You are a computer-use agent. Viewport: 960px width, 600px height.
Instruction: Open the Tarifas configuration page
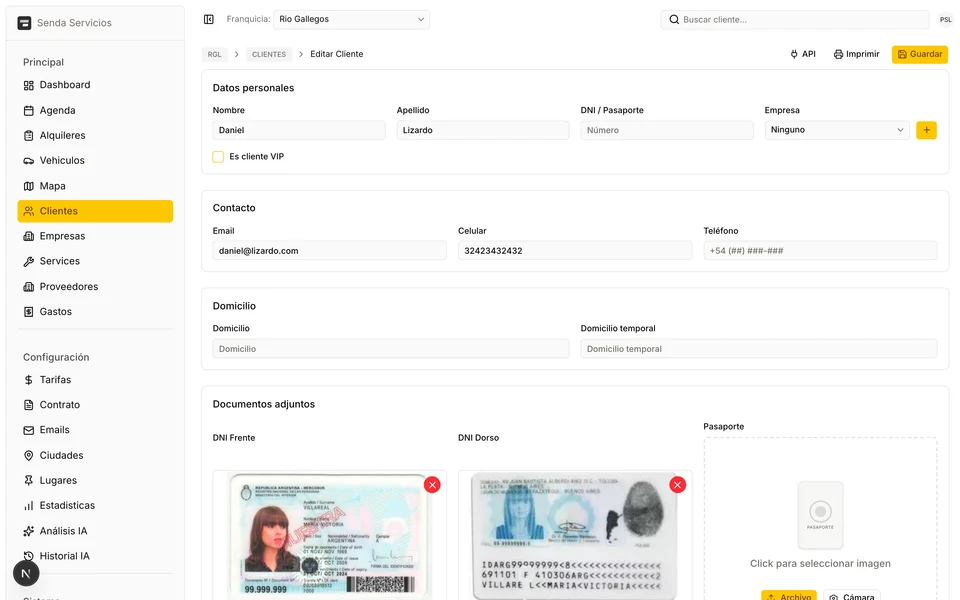(55, 380)
